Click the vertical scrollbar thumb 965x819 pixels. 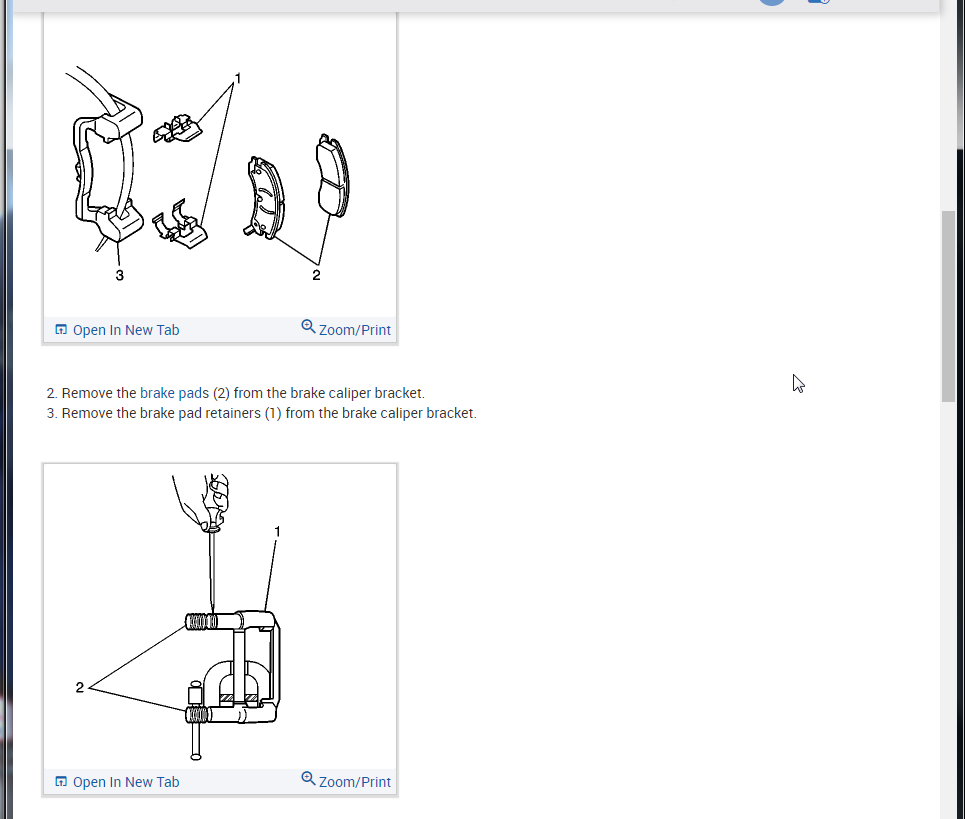pos(948,306)
